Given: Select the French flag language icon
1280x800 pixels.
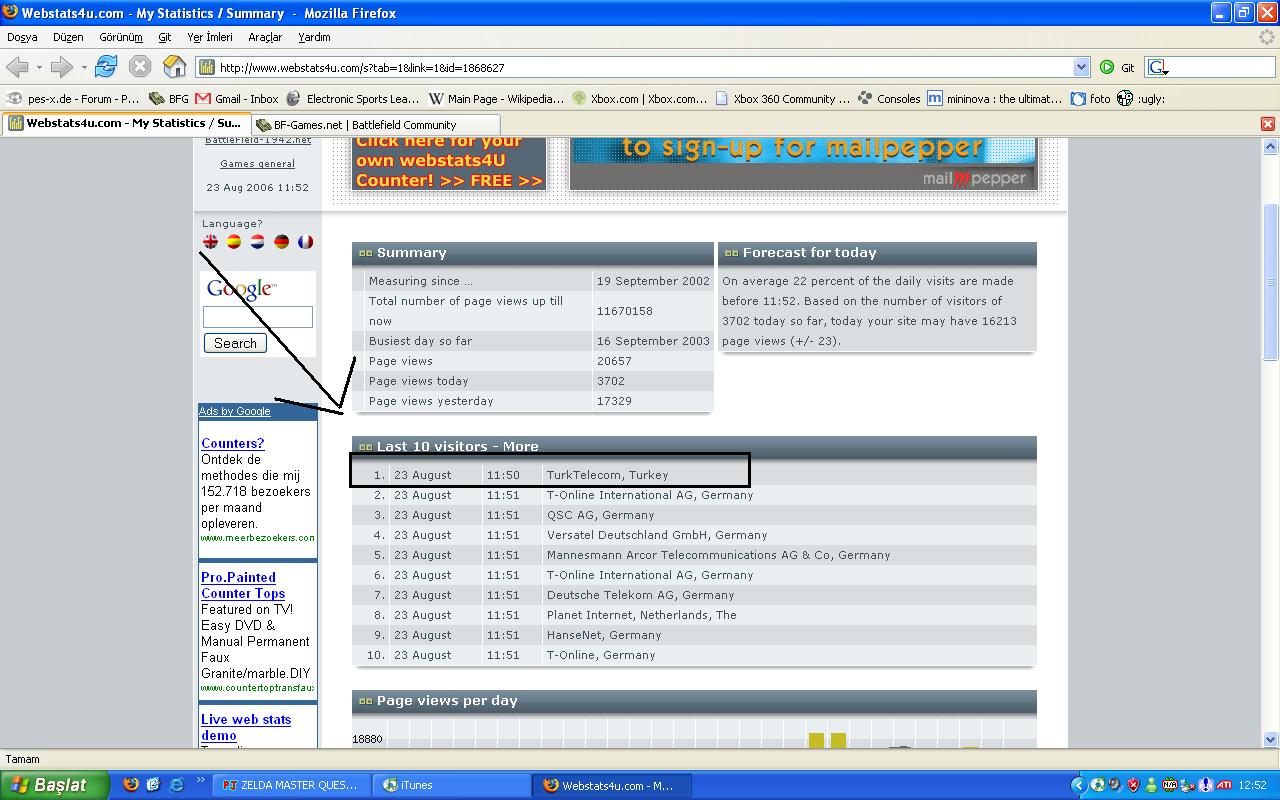Looking at the screenshot, I should (x=305, y=241).
